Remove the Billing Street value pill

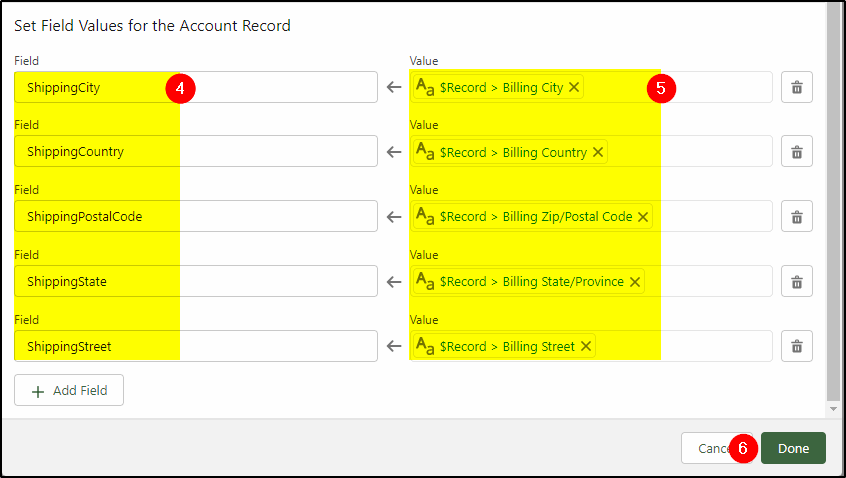(x=586, y=346)
